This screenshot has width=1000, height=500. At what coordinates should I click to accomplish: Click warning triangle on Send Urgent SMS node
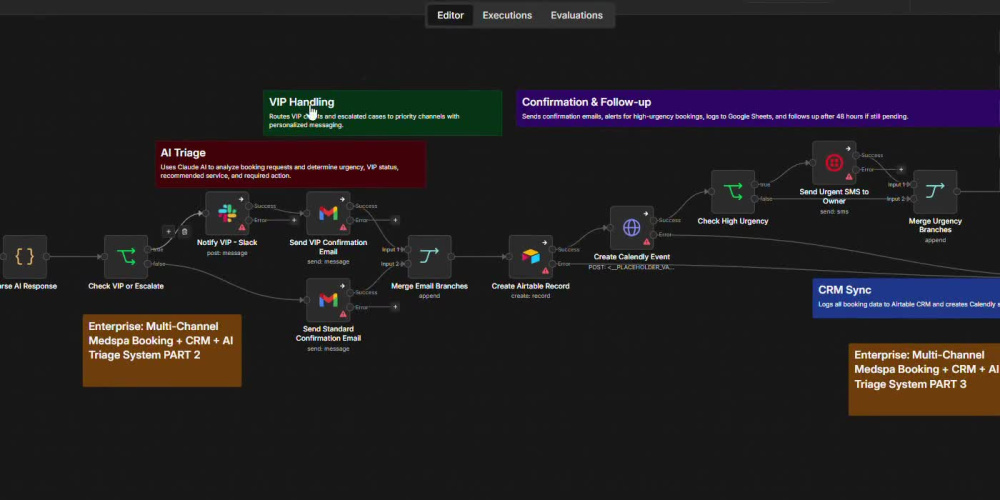pyautogui.click(x=849, y=177)
